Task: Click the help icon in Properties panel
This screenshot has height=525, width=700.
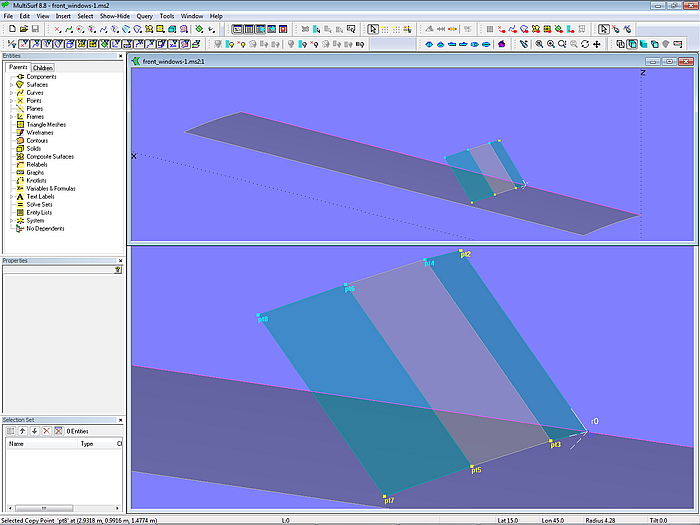Action: coord(118,270)
